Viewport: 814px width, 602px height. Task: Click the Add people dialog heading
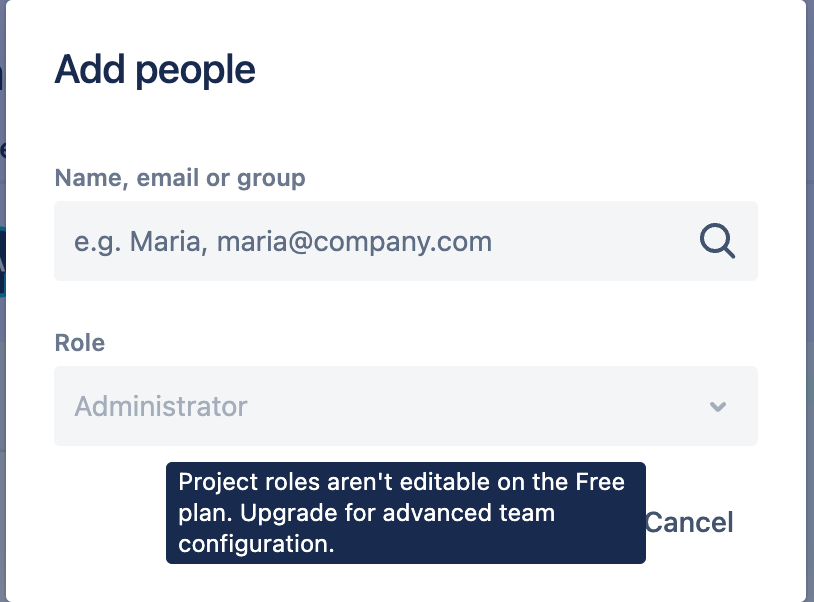click(x=155, y=68)
